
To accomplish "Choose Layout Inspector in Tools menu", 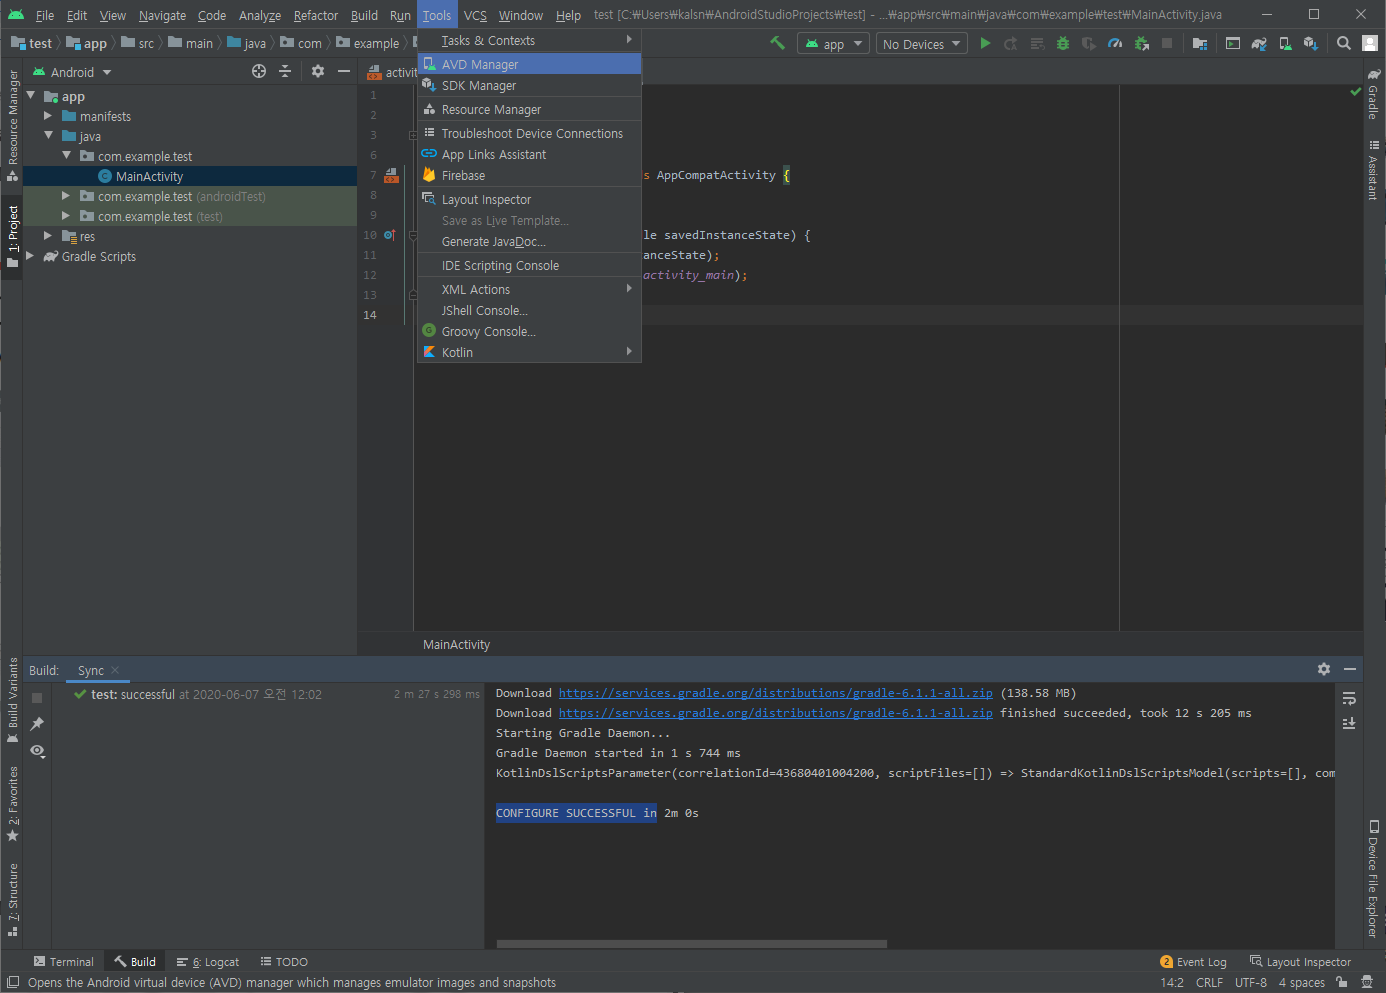I will pos(529,199).
